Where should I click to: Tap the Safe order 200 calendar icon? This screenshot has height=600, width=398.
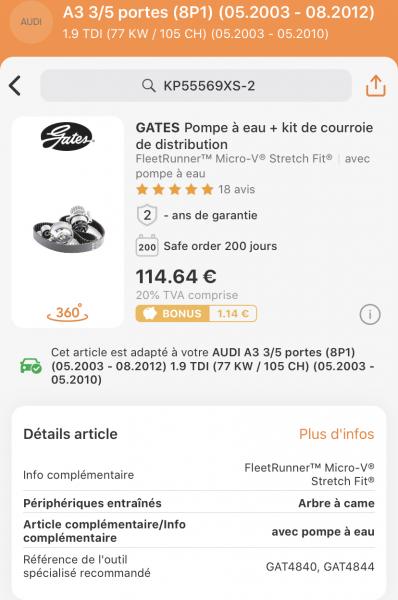pyautogui.click(x=147, y=246)
